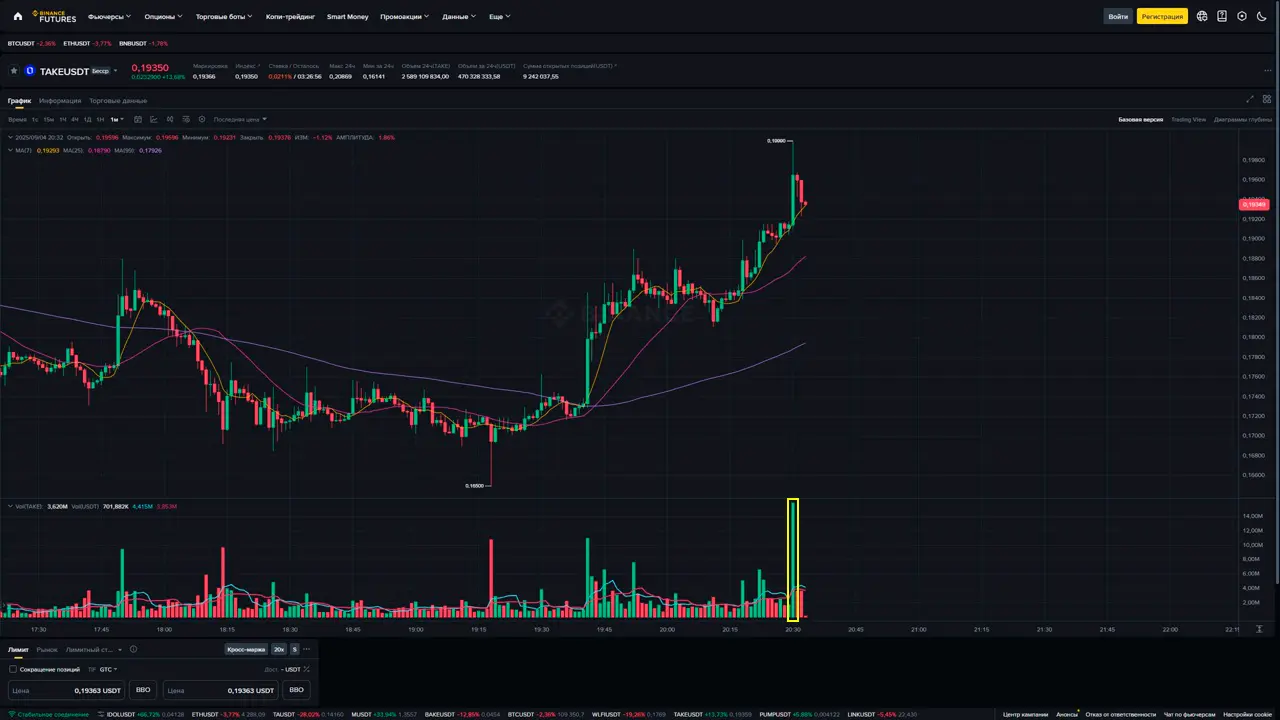Switch to the Информация tab
The height and width of the screenshot is (720, 1280).
tap(61, 100)
